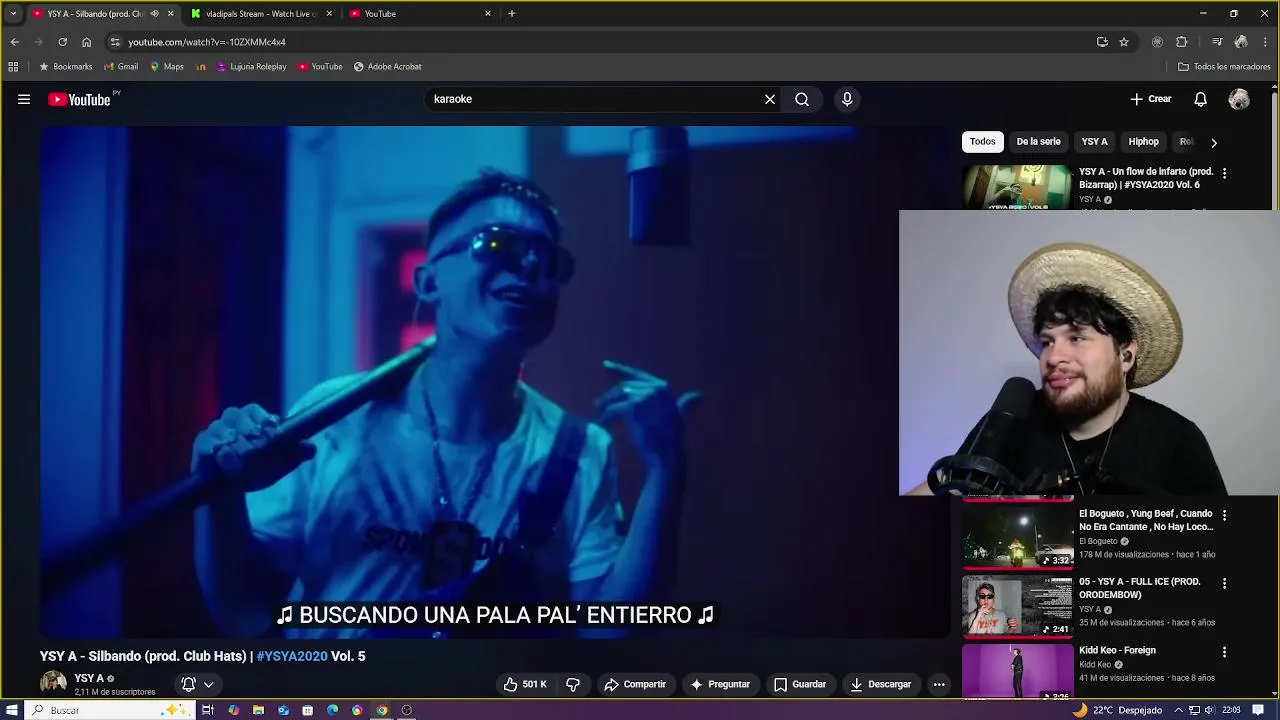Select the Todos filter chip

click(x=982, y=142)
